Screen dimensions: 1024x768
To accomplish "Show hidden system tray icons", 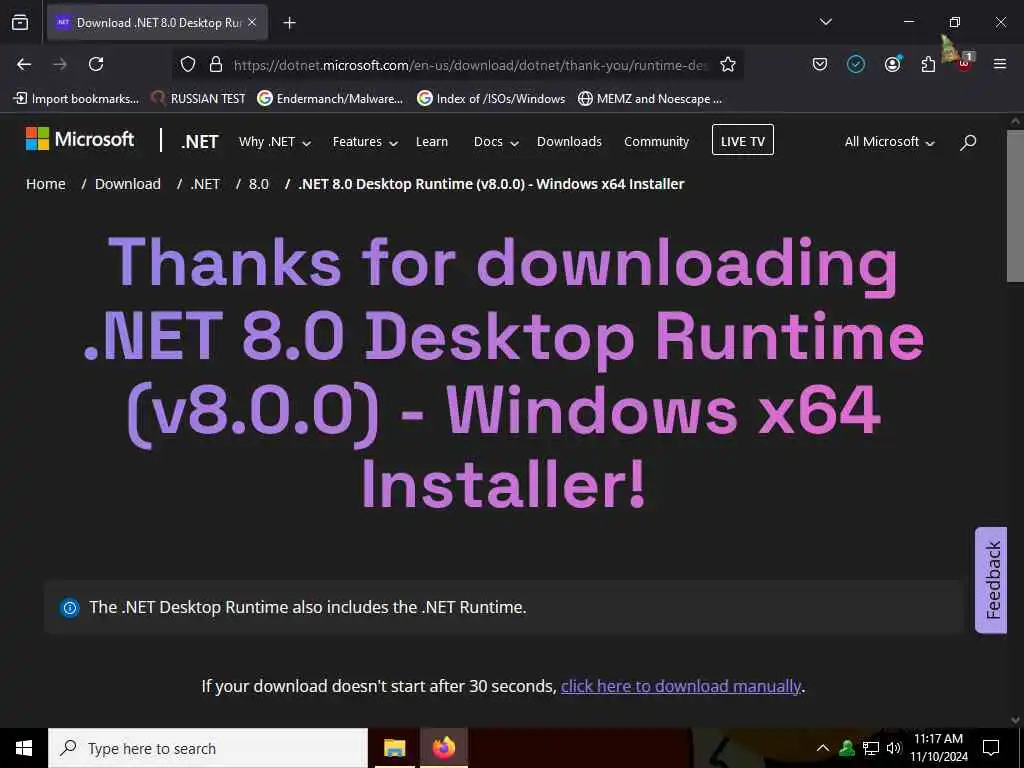I will click(x=823, y=748).
